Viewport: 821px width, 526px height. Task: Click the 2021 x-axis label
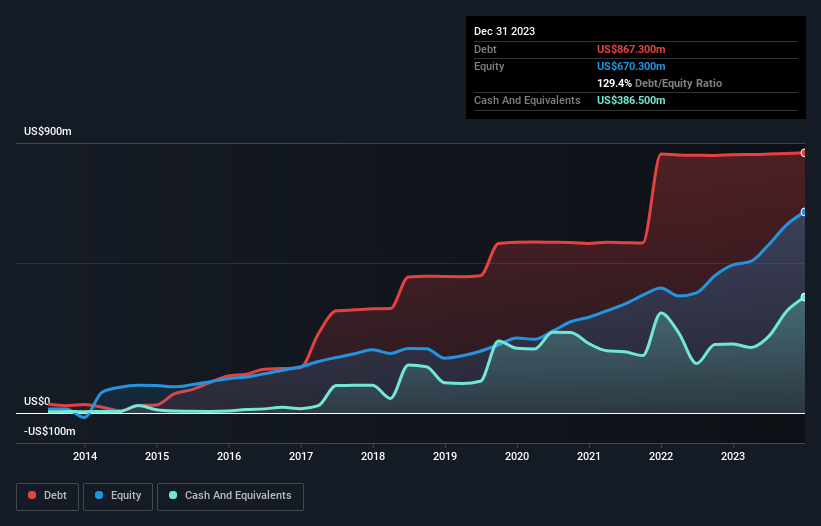[x=589, y=456]
